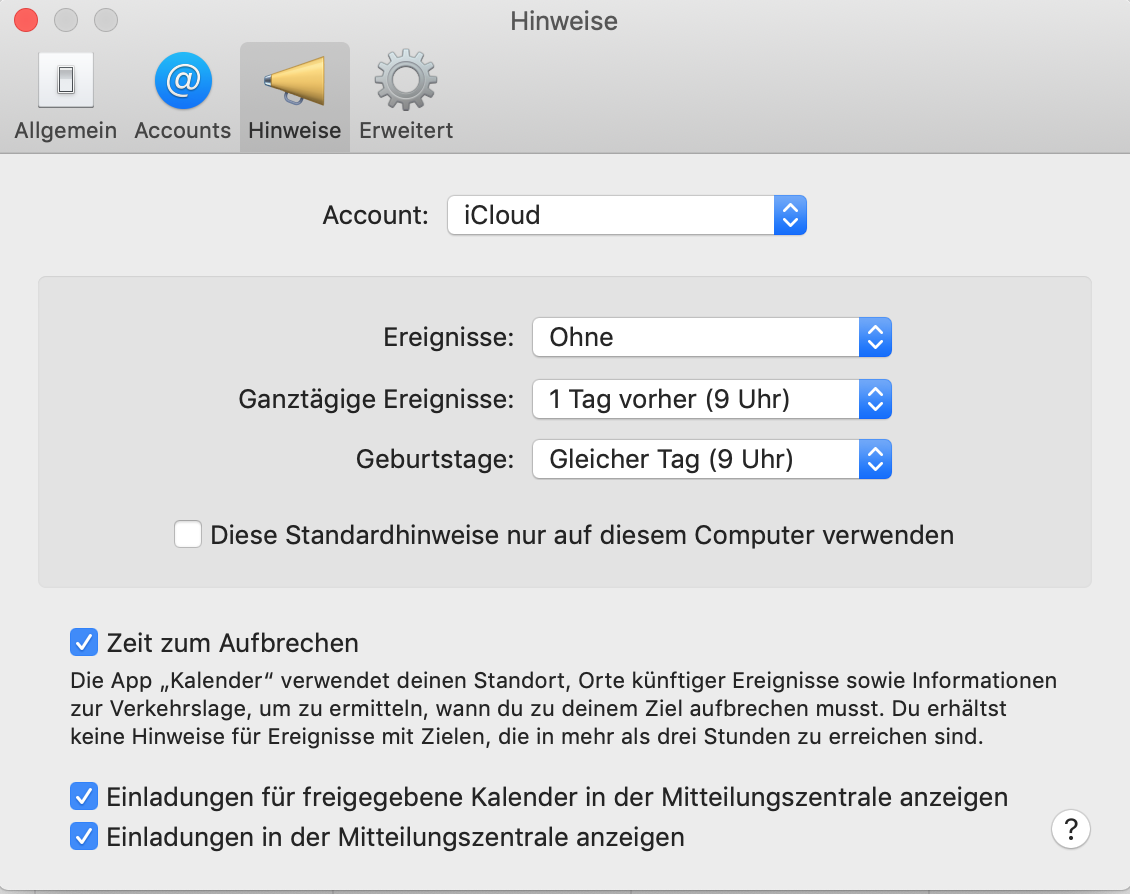Enable Standardhinweise only on this computer
Screen dimensions: 1130x894
tap(188, 535)
